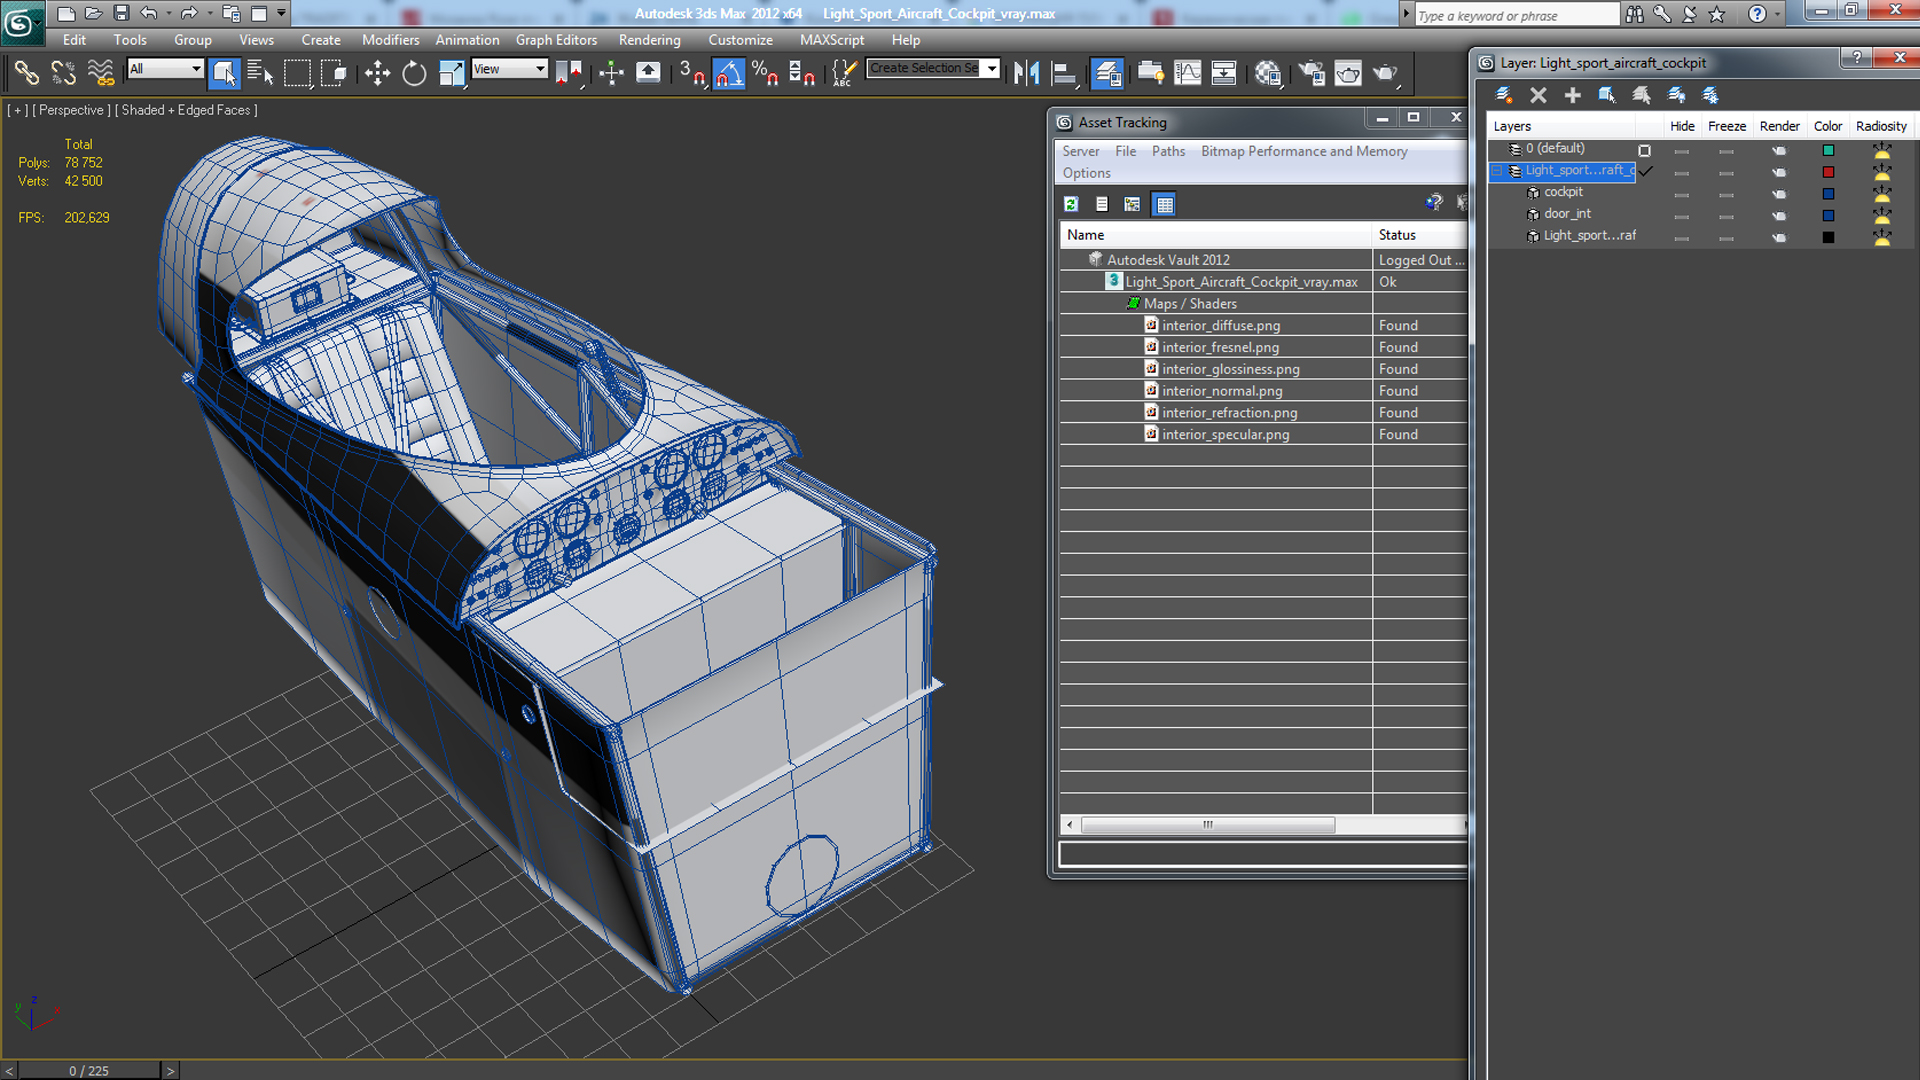Select interior_normal.png in asset list
The width and height of the screenshot is (1920, 1080).
(1221, 391)
